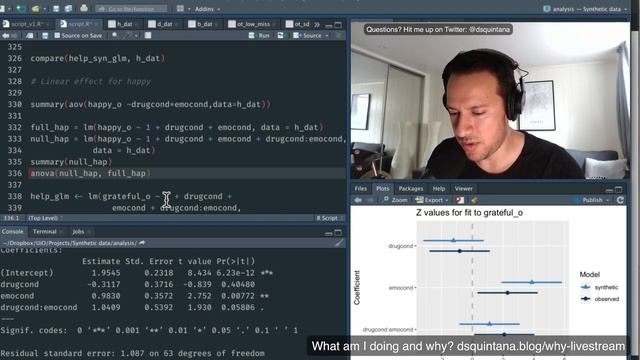Click the Go to file/function search field
The height and width of the screenshot is (360, 640).
coord(131,9)
